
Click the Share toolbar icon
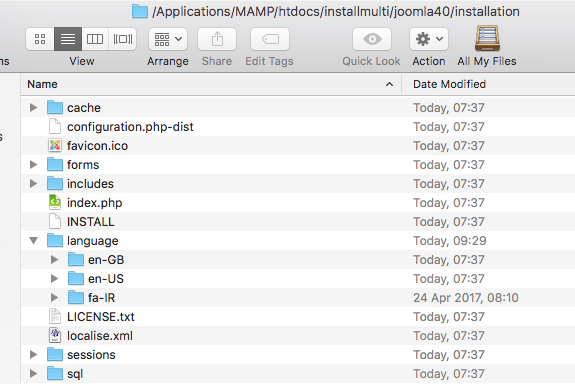[217, 39]
